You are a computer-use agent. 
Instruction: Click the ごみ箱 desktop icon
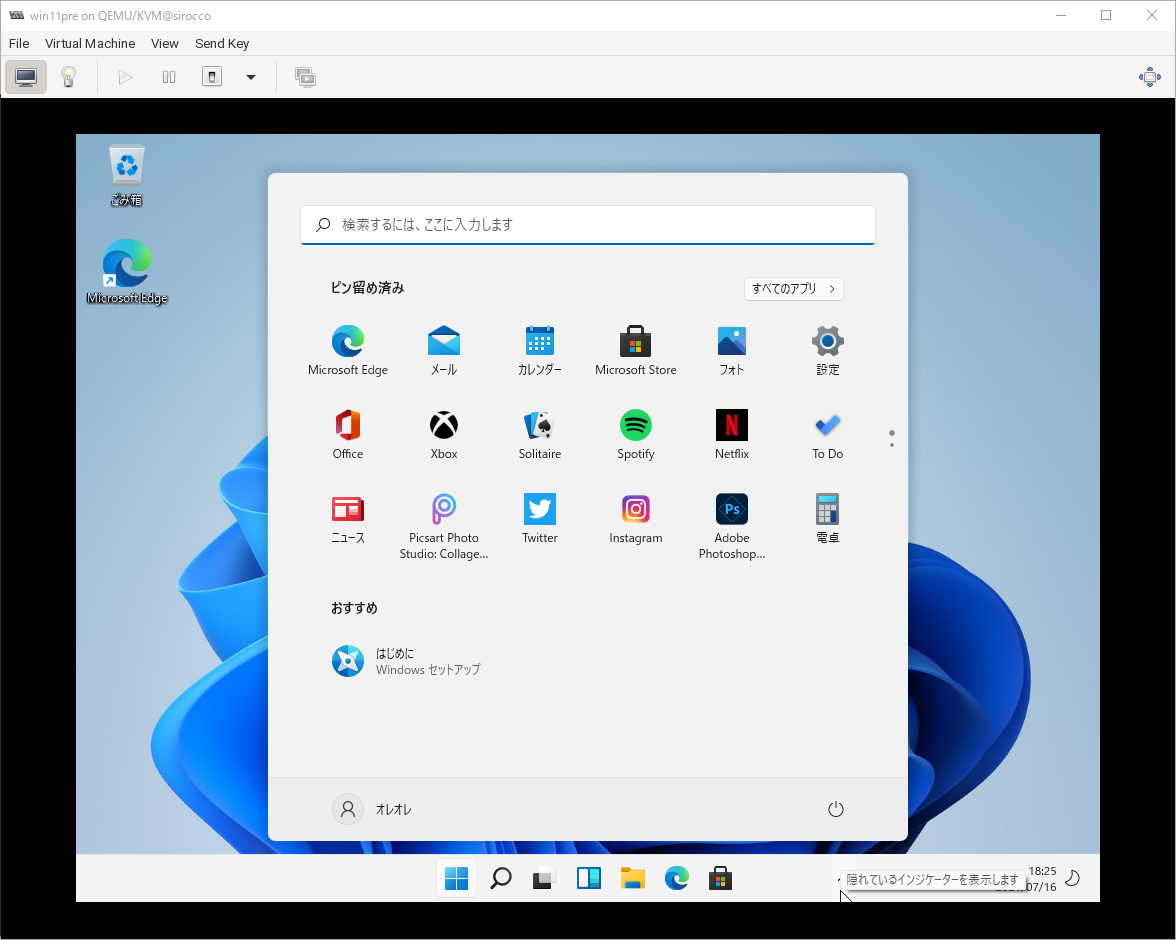[x=127, y=176]
